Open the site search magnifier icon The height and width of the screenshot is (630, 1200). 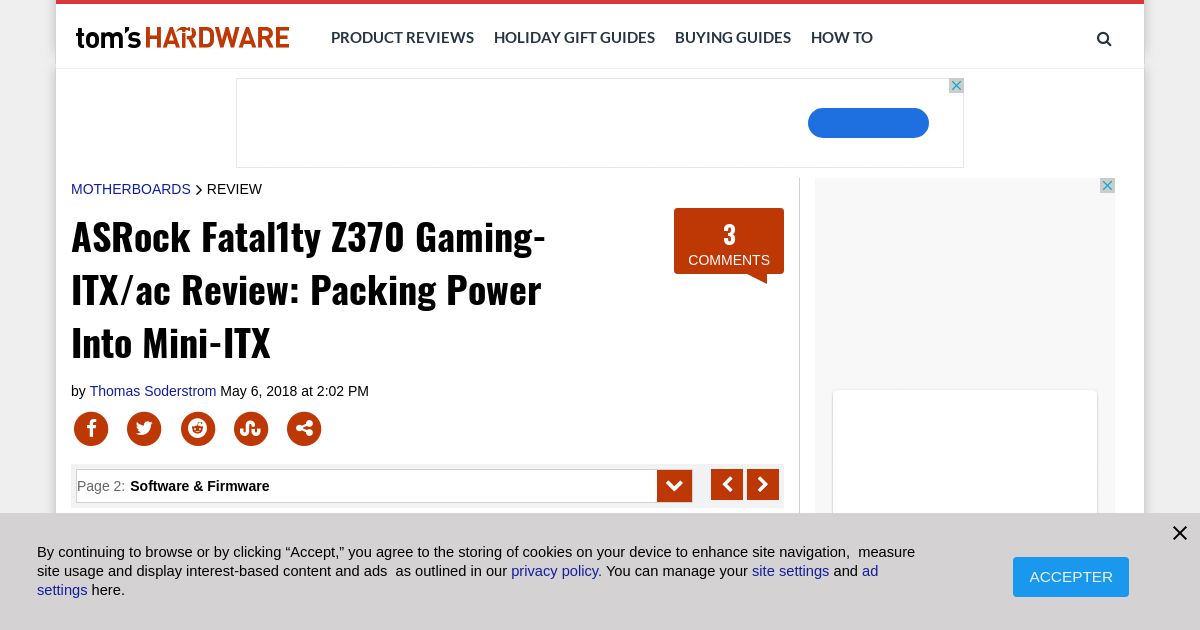pos(1104,39)
